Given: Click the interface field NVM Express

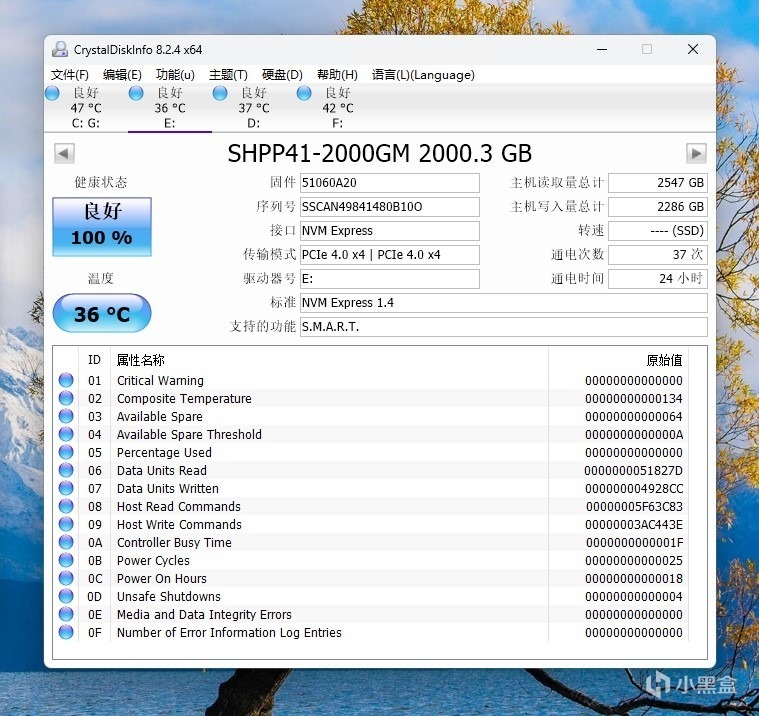Looking at the screenshot, I should pos(390,230).
